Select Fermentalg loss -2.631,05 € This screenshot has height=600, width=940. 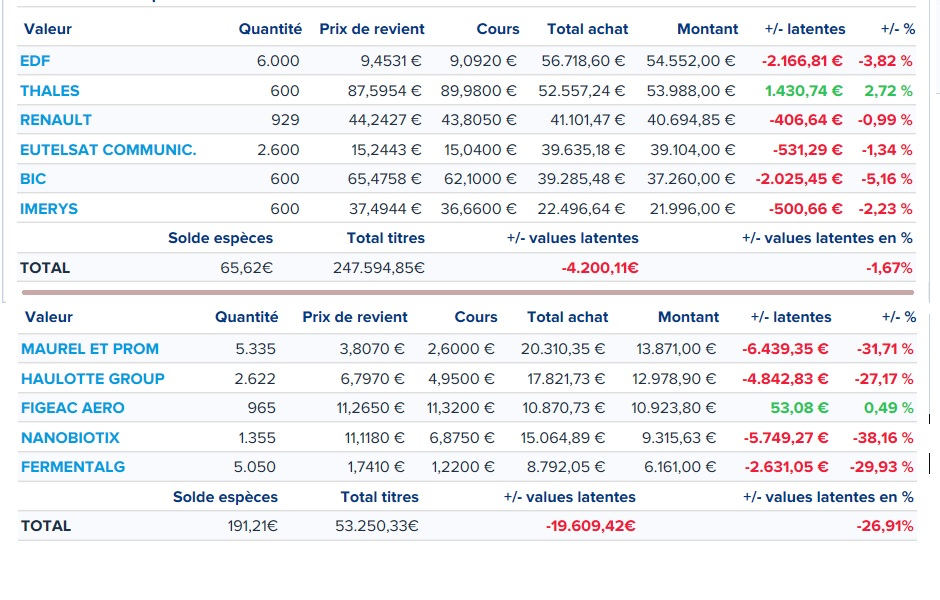[x=787, y=467]
